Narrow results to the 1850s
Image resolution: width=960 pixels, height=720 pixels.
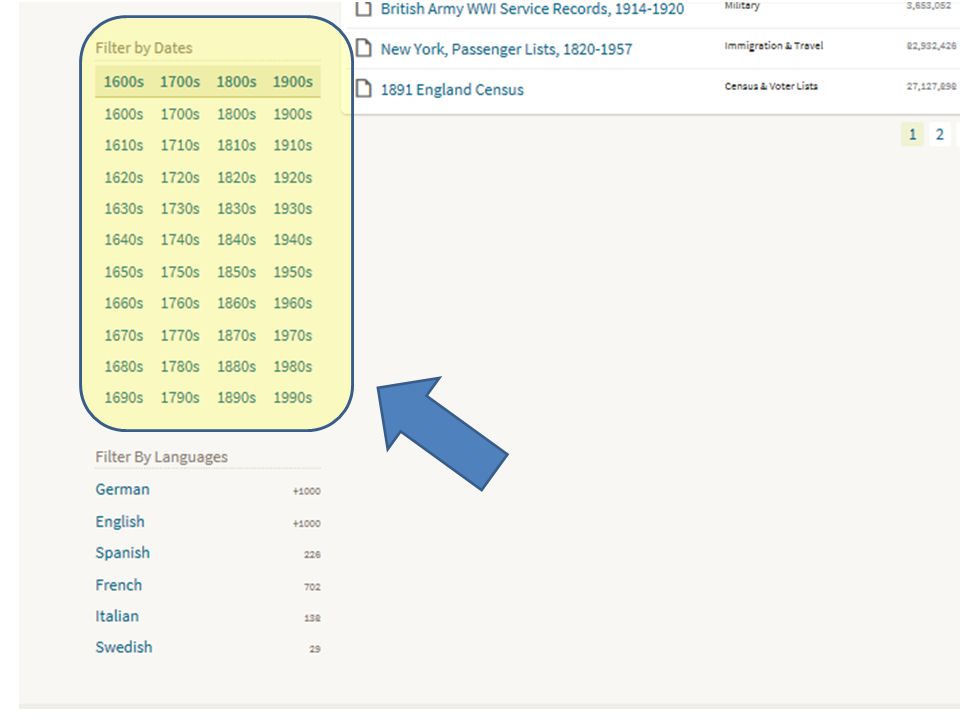(236, 272)
